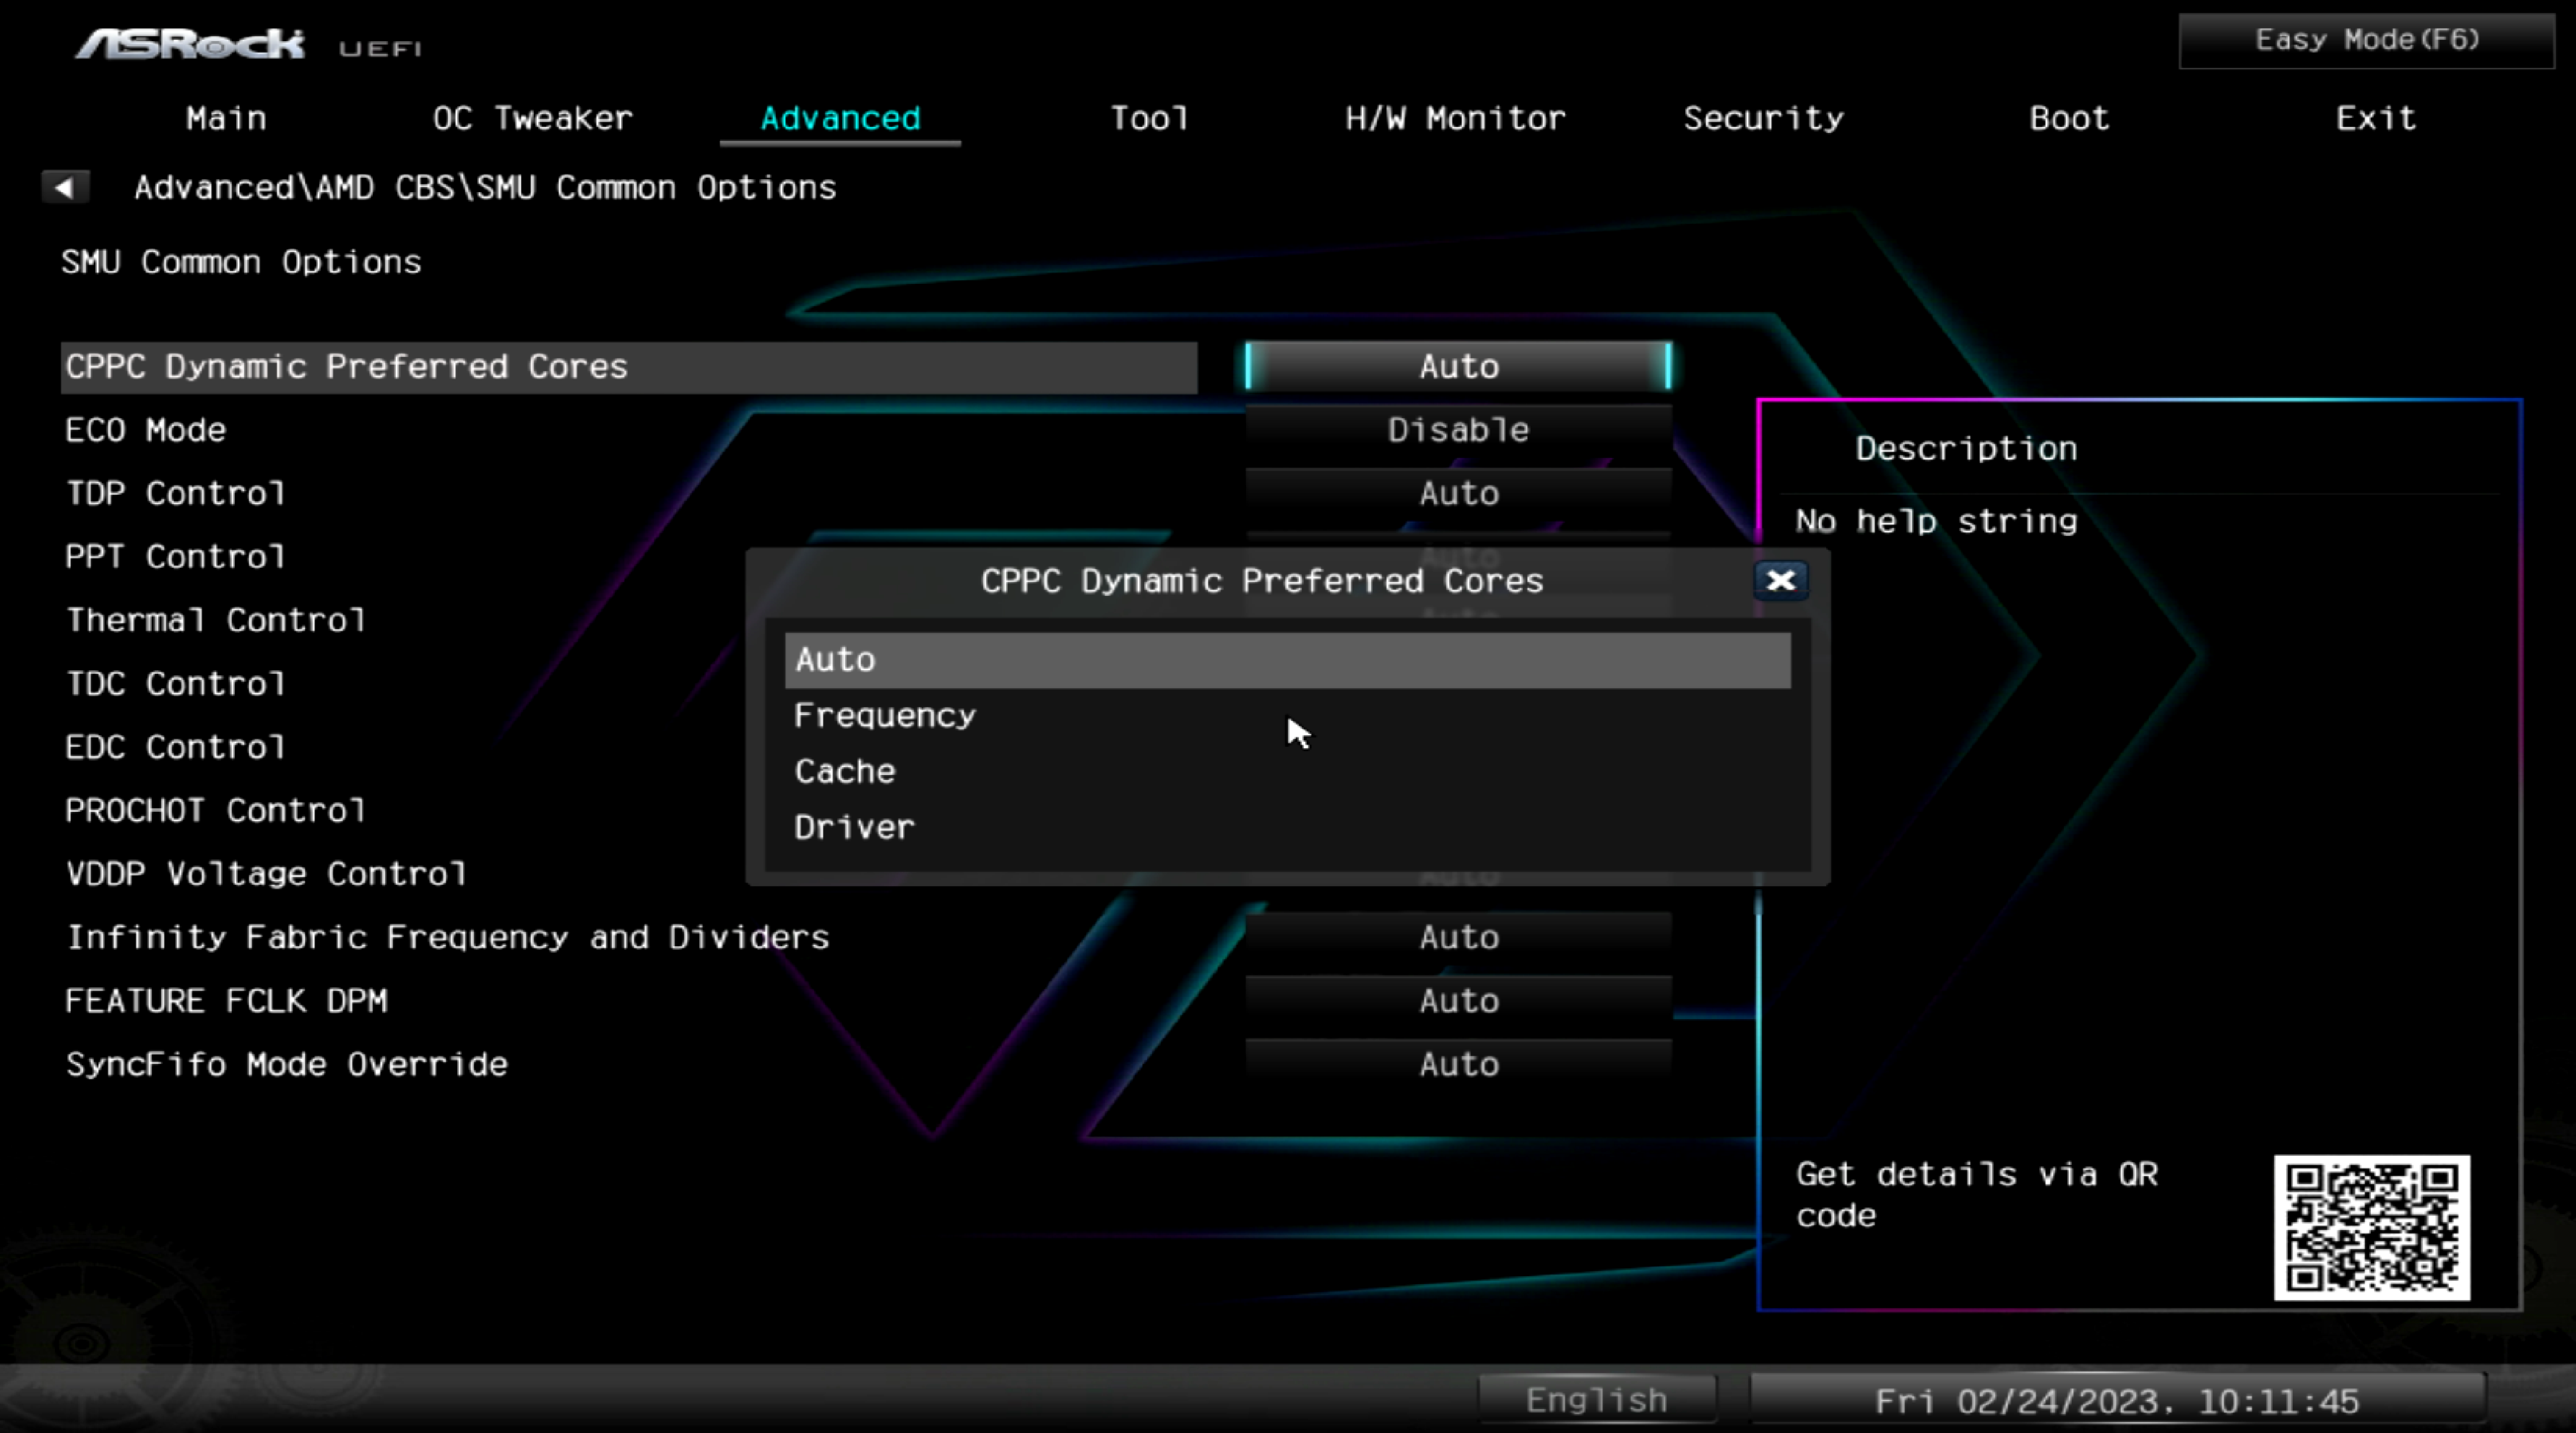2576x1433 pixels.
Task: Click the English language button
Action: click(x=1596, y=1400)
